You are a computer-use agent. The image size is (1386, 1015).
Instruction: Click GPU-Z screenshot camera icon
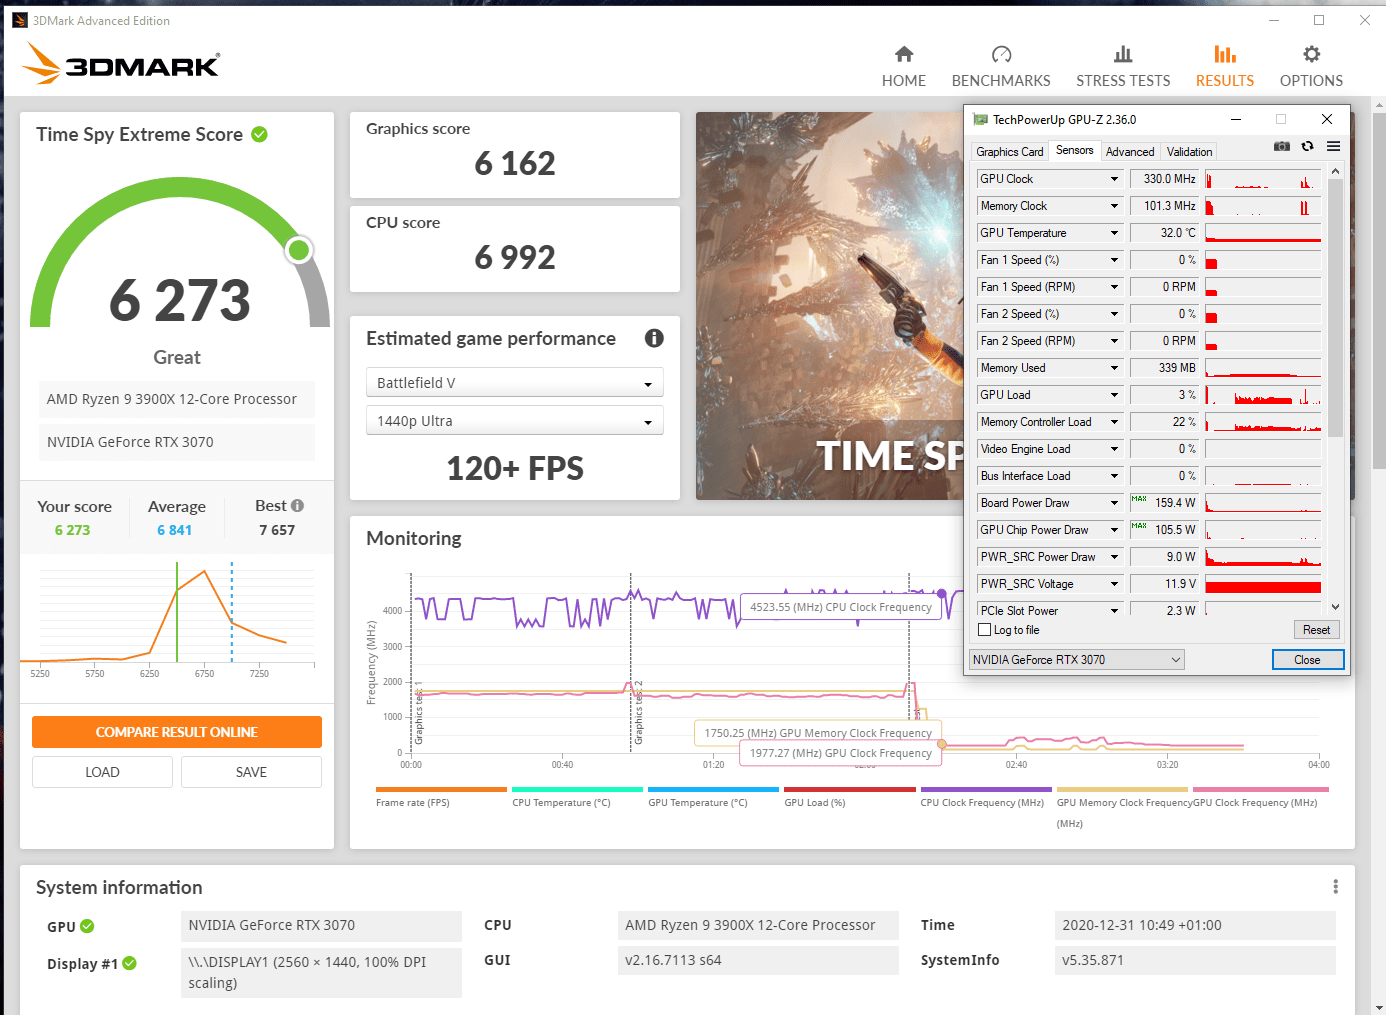pyautogui.click(x=1281, y=146)
